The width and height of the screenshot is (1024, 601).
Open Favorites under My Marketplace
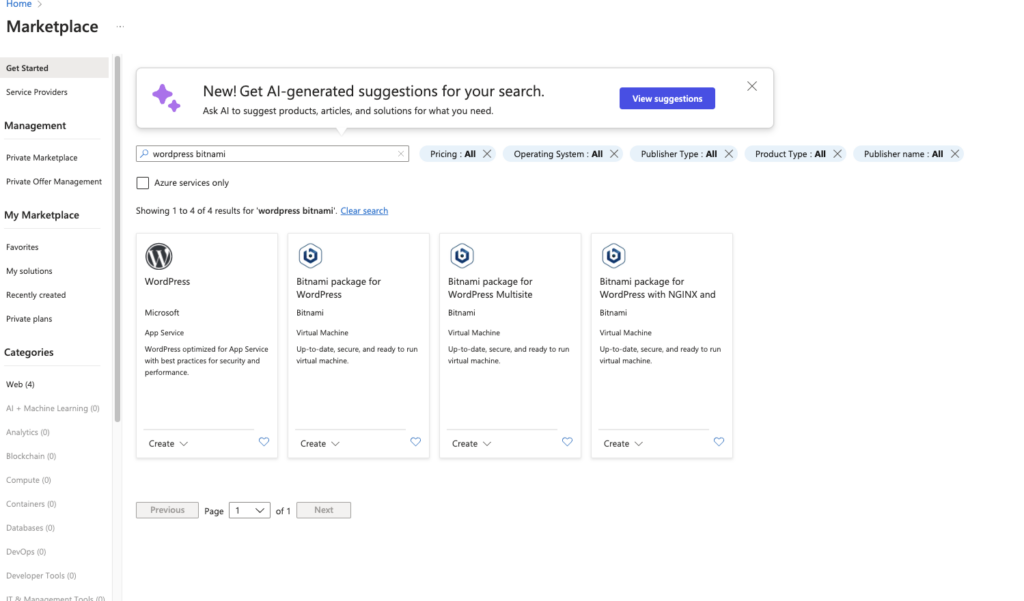pyautogui.click(x=22, y=247)
